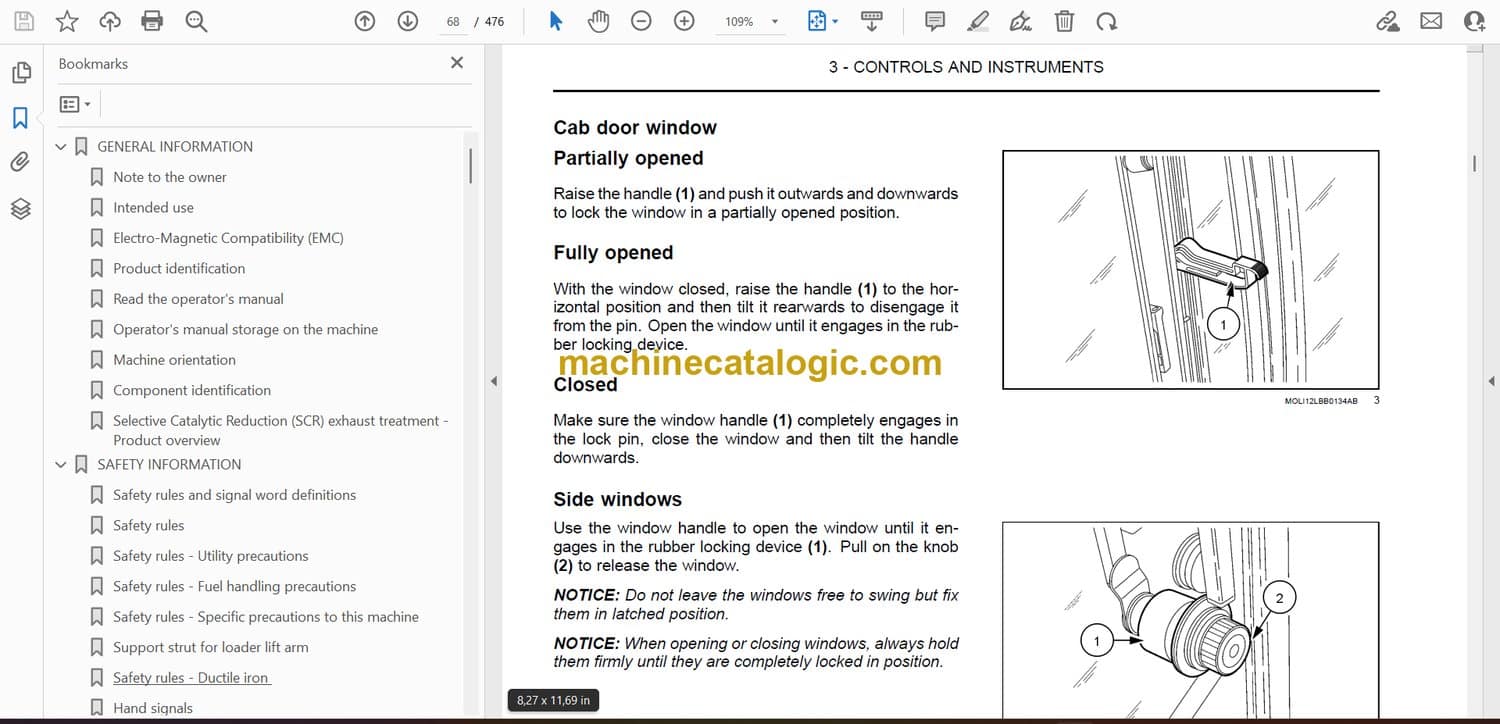Viewport: 1500px width, 724px height.
Task: Open the GENERAL INFORMATION bookmark
Action: tap(175, 146)
